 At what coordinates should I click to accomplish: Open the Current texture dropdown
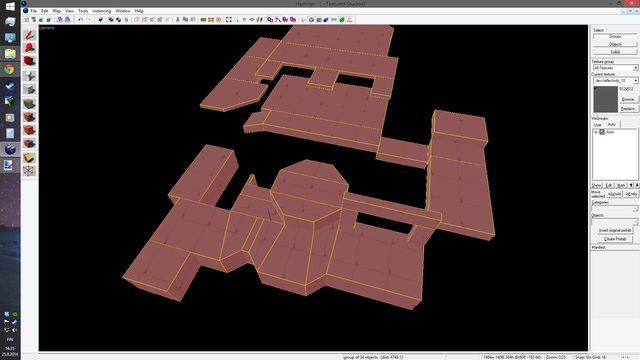(615, 80)
